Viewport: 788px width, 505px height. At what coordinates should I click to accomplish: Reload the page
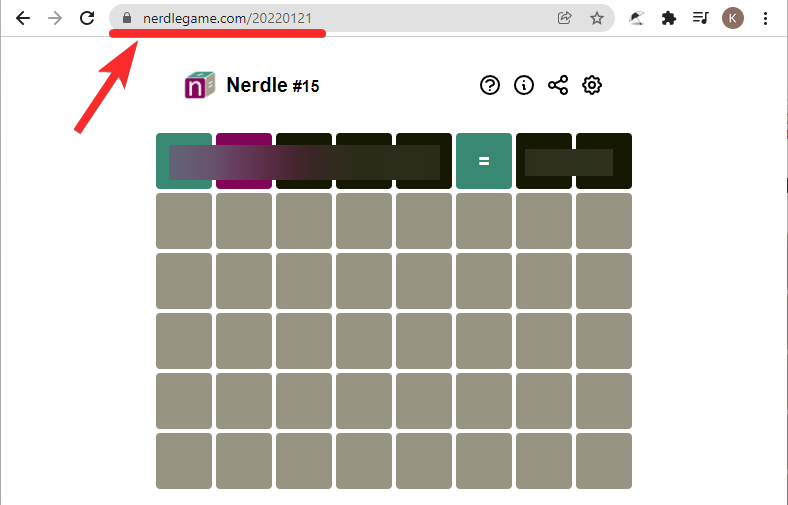87,18
